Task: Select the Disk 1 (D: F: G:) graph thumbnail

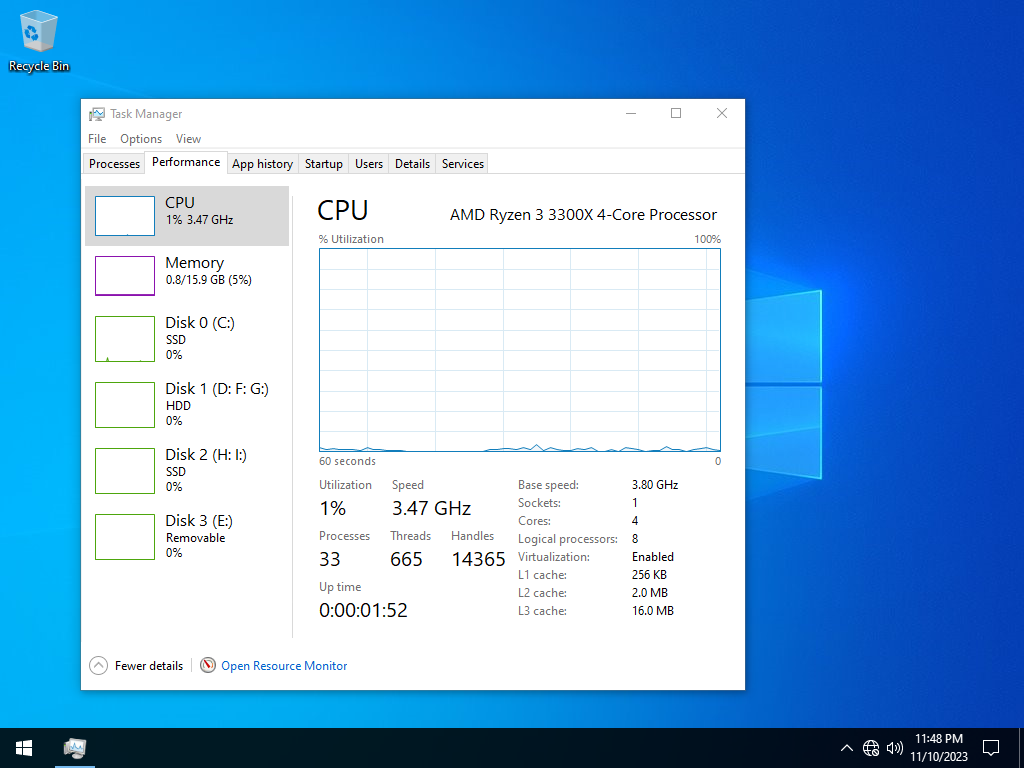Action: [x=125, y=405]
